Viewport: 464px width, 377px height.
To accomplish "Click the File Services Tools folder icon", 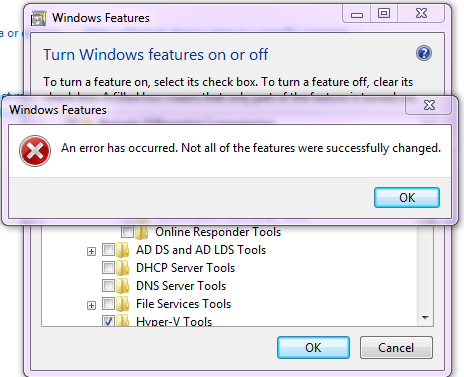I will click(122, 304).
